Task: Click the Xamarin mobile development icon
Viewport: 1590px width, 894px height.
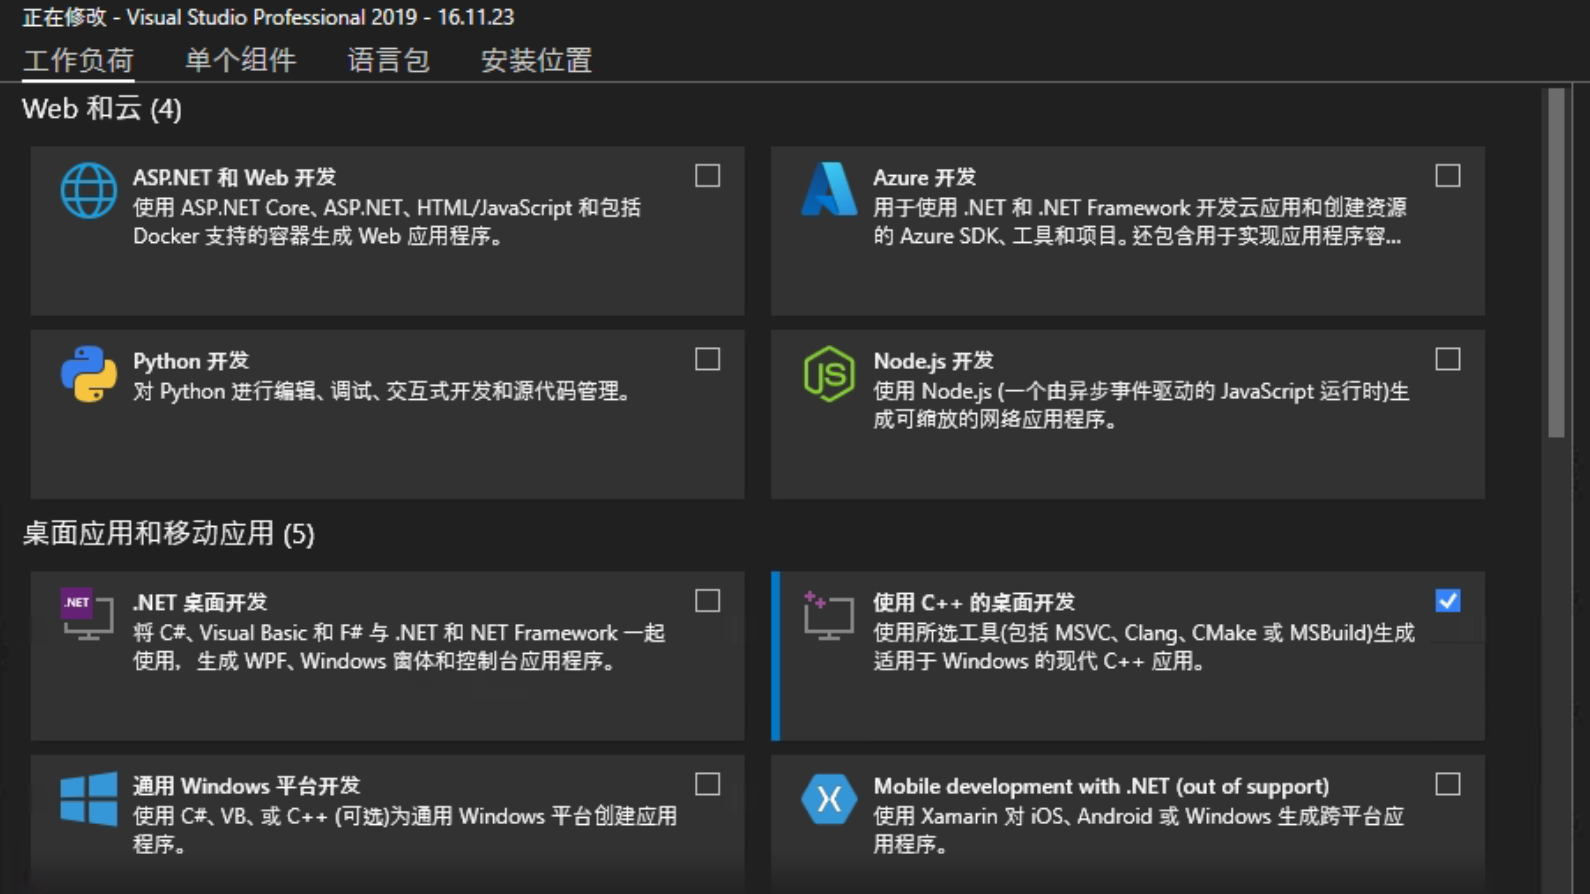Action: point(829,798)
